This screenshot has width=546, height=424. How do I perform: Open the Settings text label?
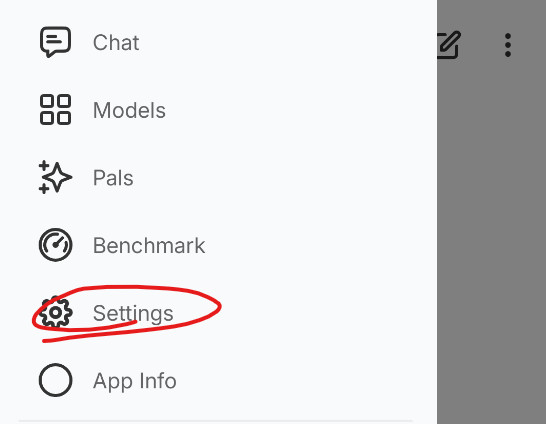coord(133,313)
